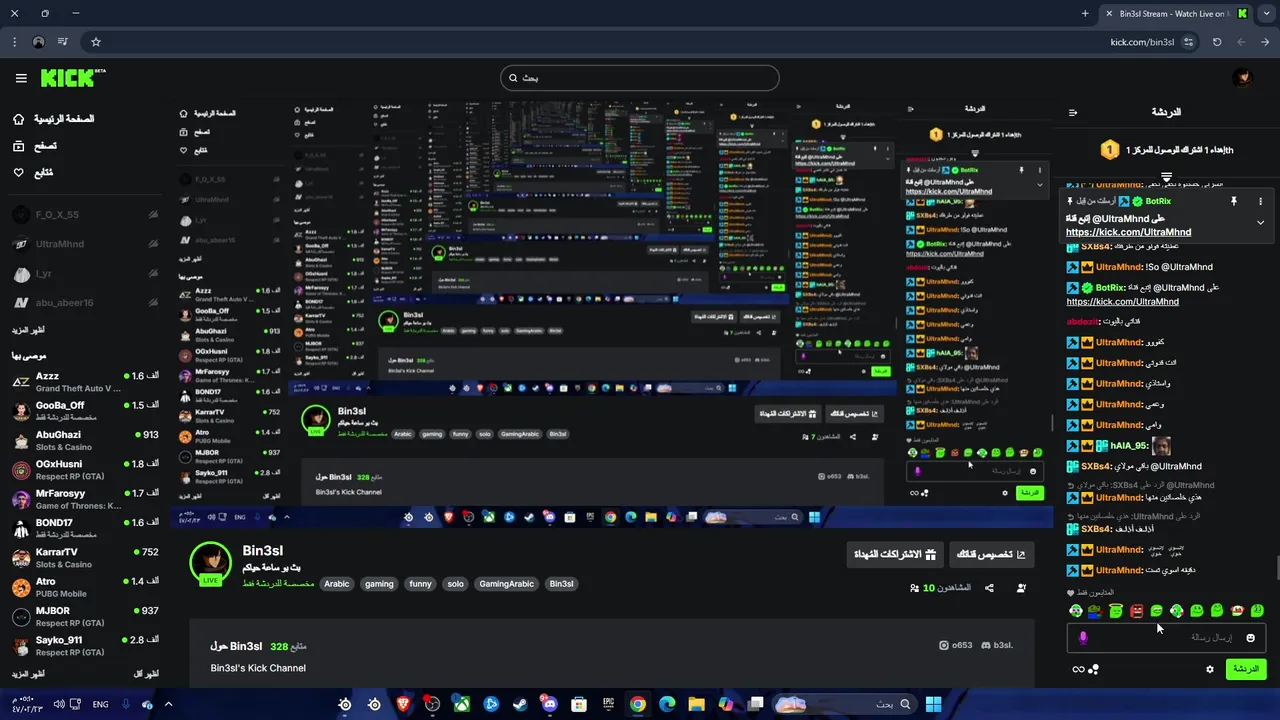This screenshot has width=1280, height=720.
Task: Click the pin icon on pinned message
Action: [x=1234, y=201]
